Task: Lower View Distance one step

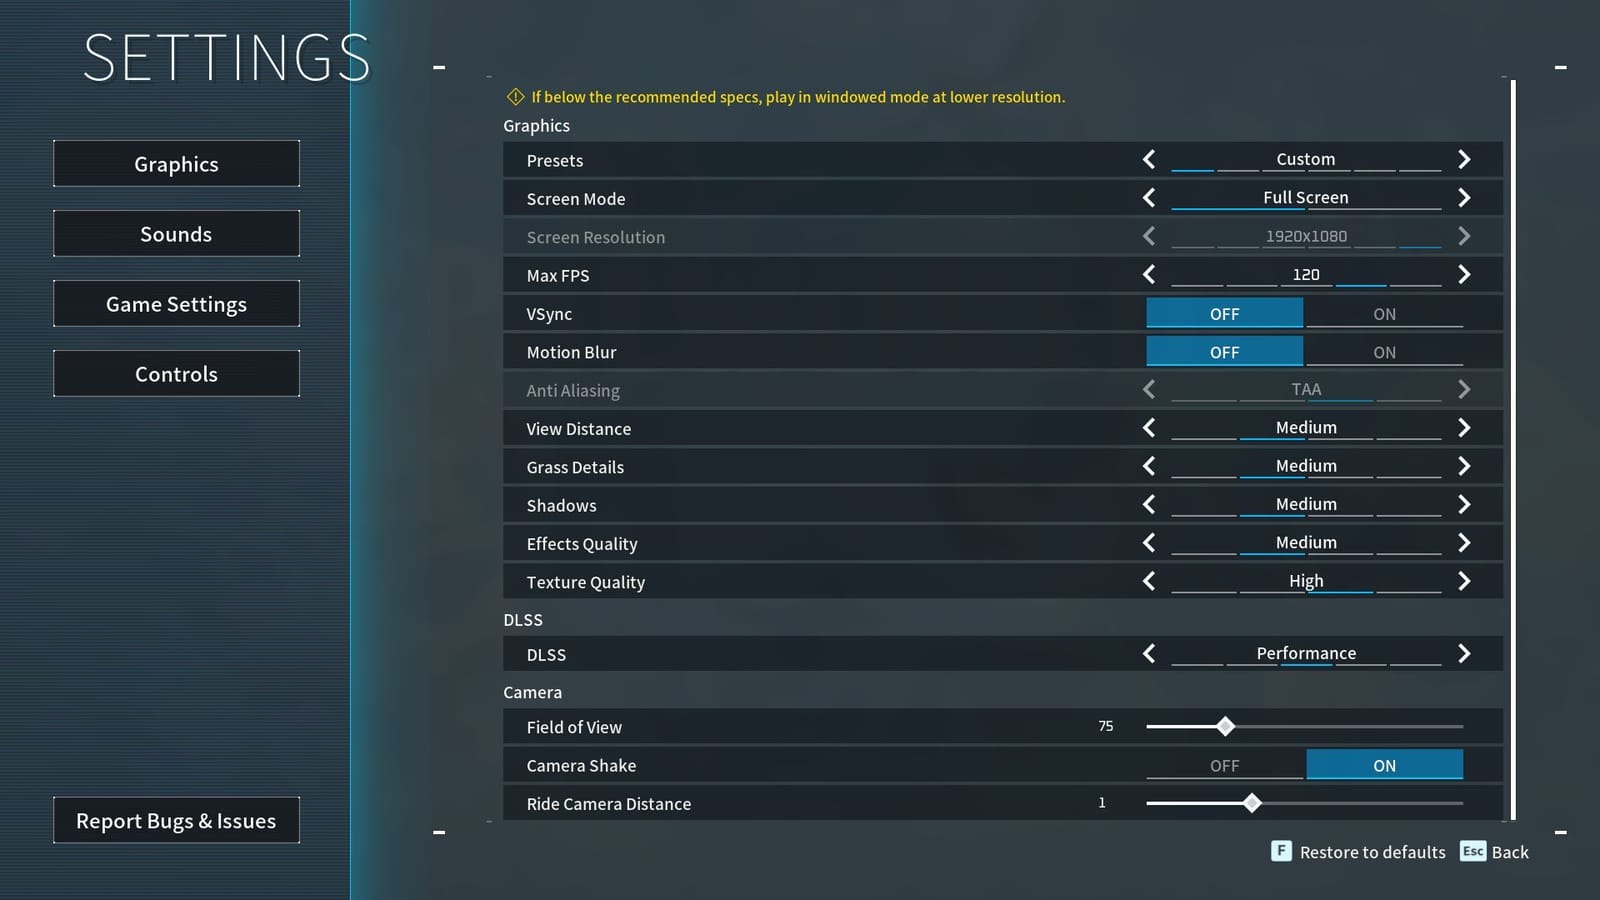Action: [1148, 427]
